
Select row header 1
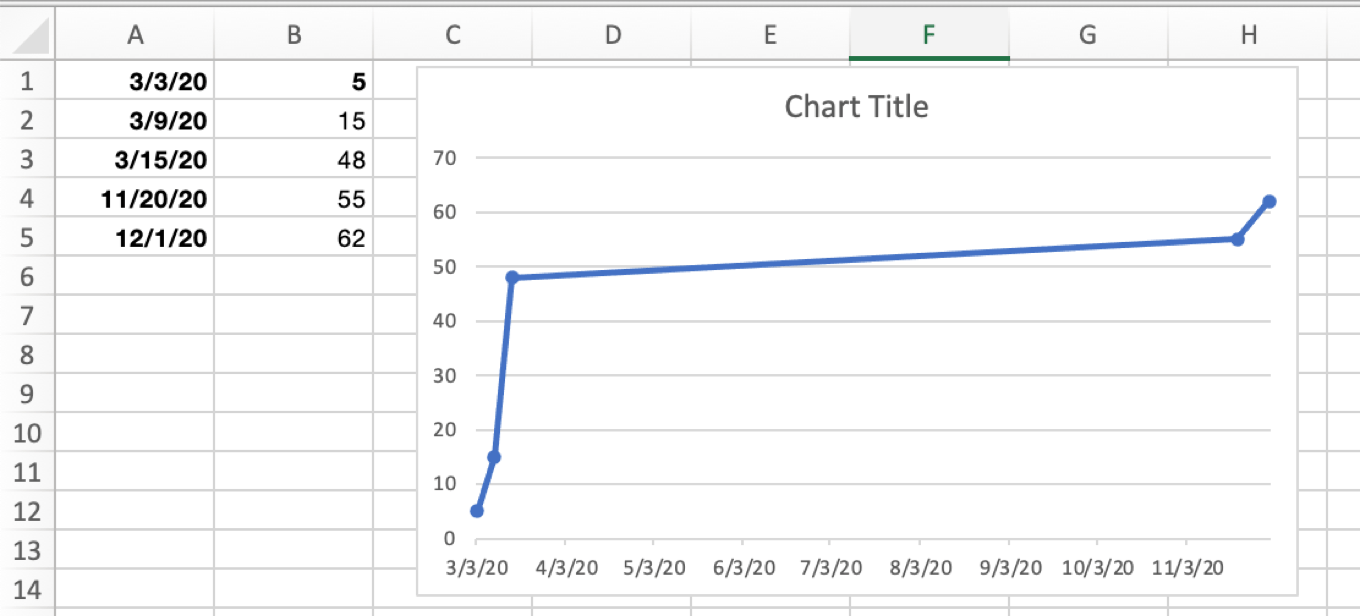point(27,81)
